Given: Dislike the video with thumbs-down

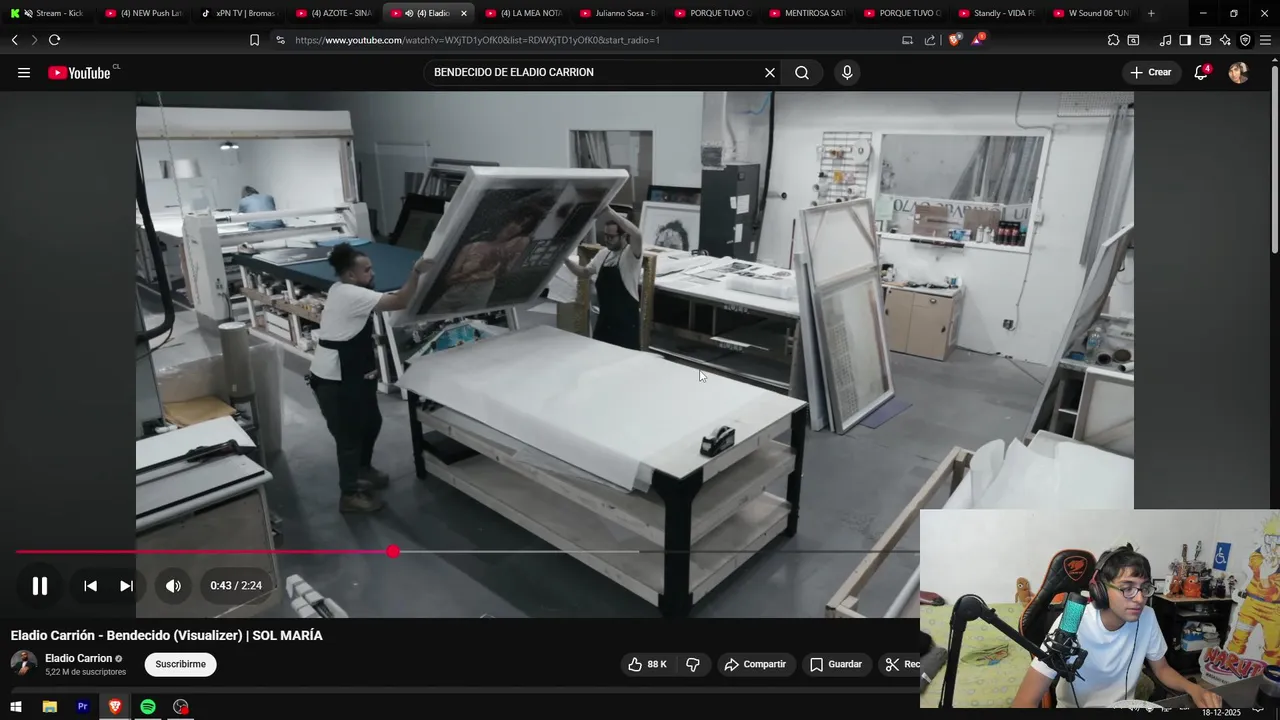Looking at the screenshot, I should tap(693, 664).
